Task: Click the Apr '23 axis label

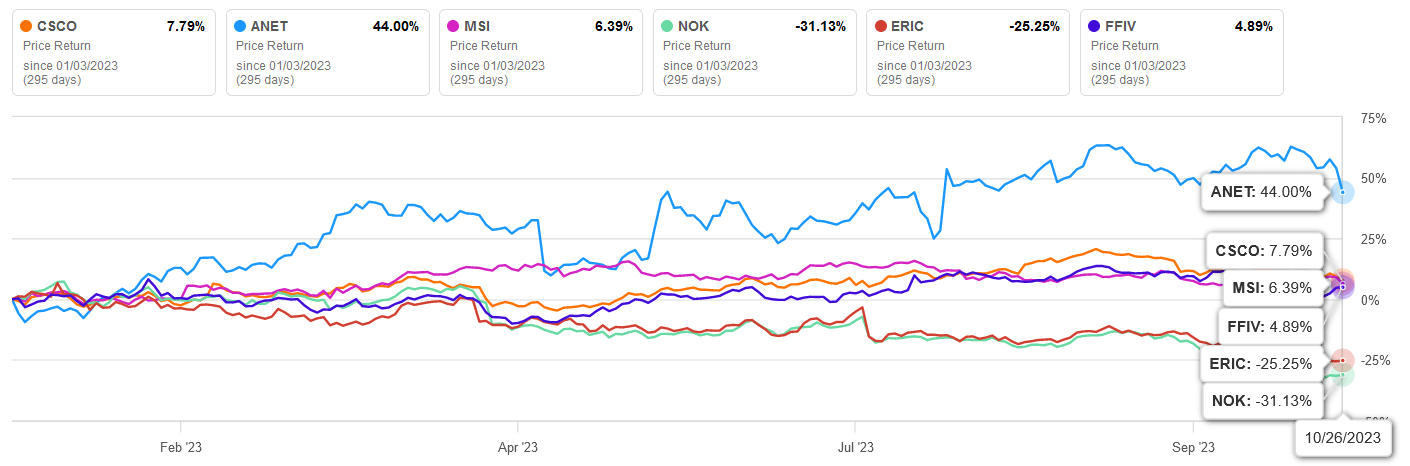Action: 517,447
